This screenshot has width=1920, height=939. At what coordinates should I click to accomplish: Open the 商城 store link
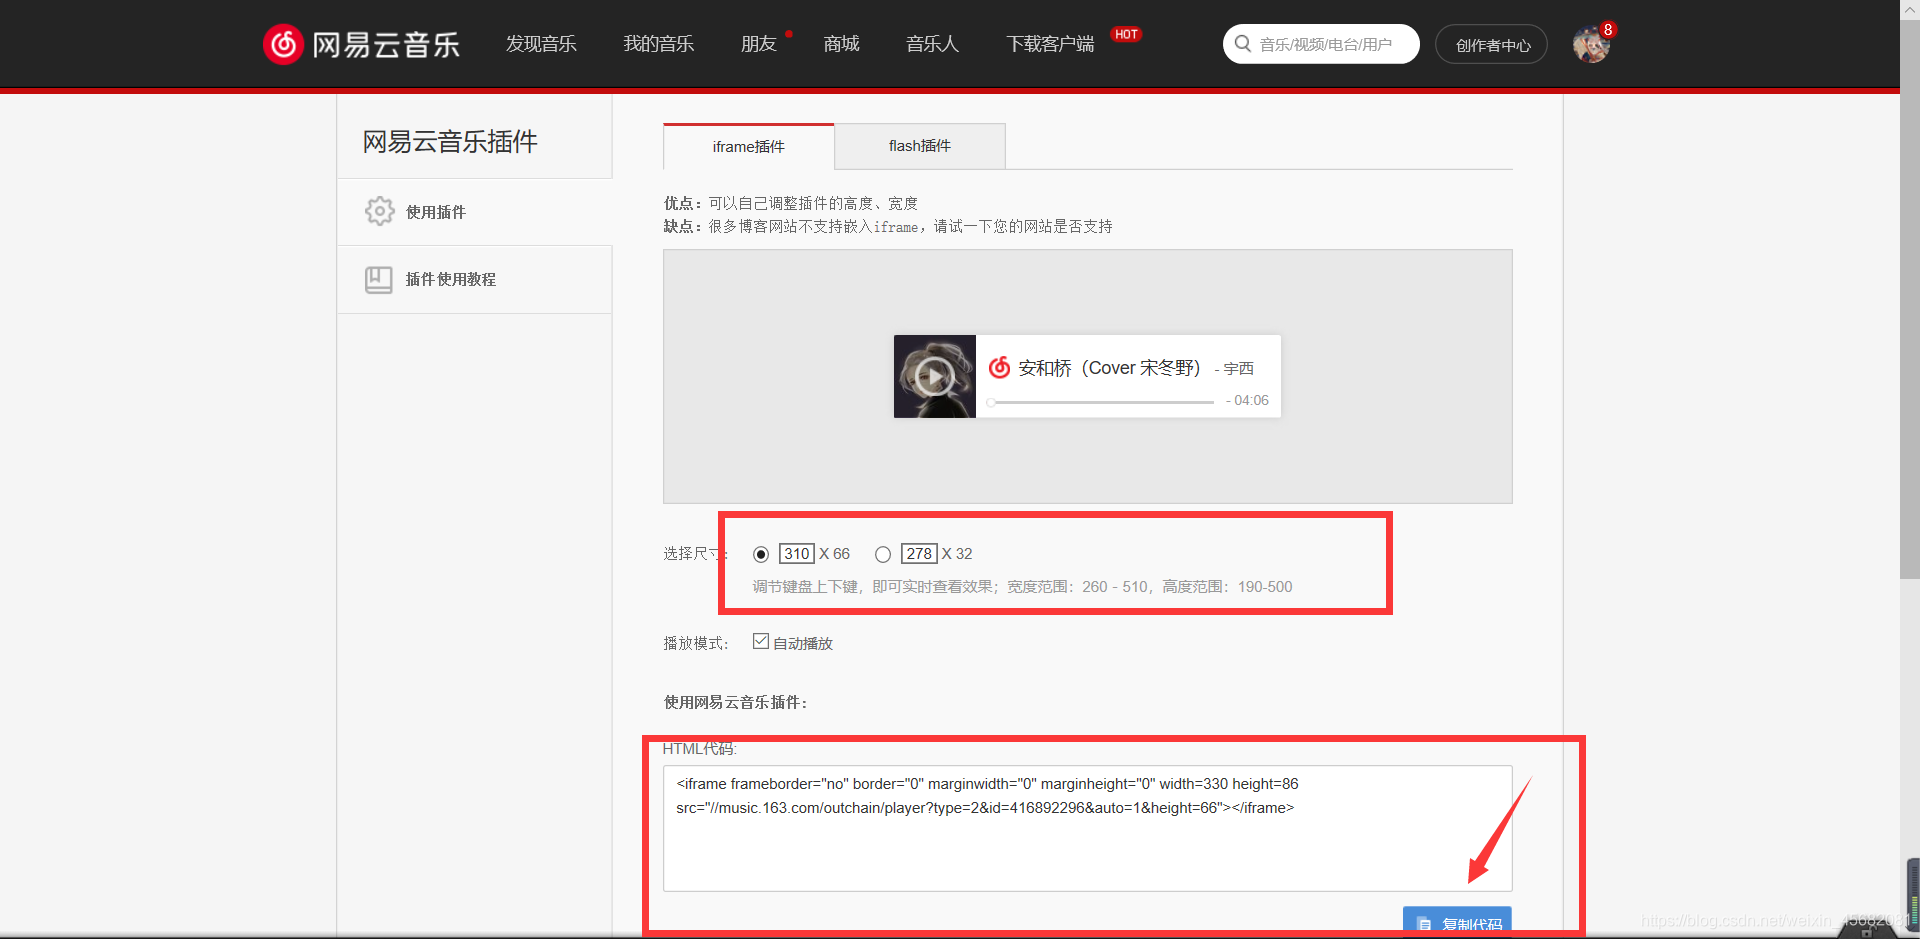842,44
